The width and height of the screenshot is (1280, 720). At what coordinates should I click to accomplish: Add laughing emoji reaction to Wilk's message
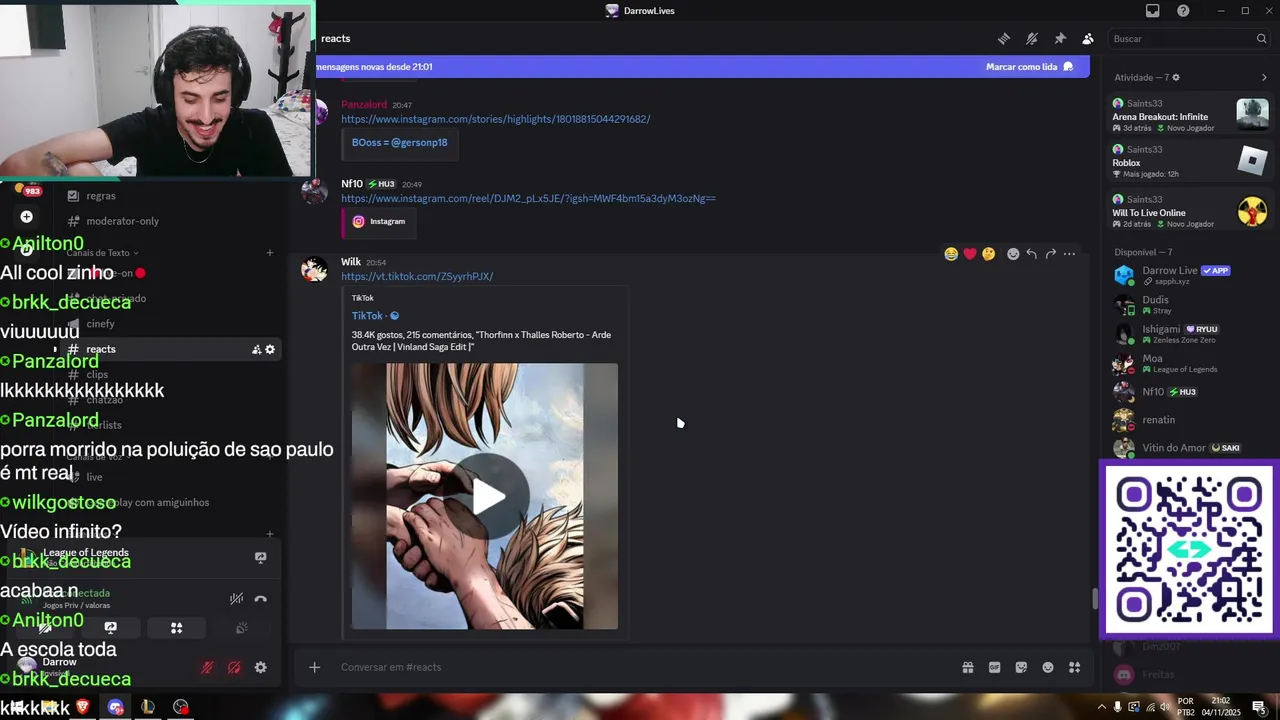point(951,254)
